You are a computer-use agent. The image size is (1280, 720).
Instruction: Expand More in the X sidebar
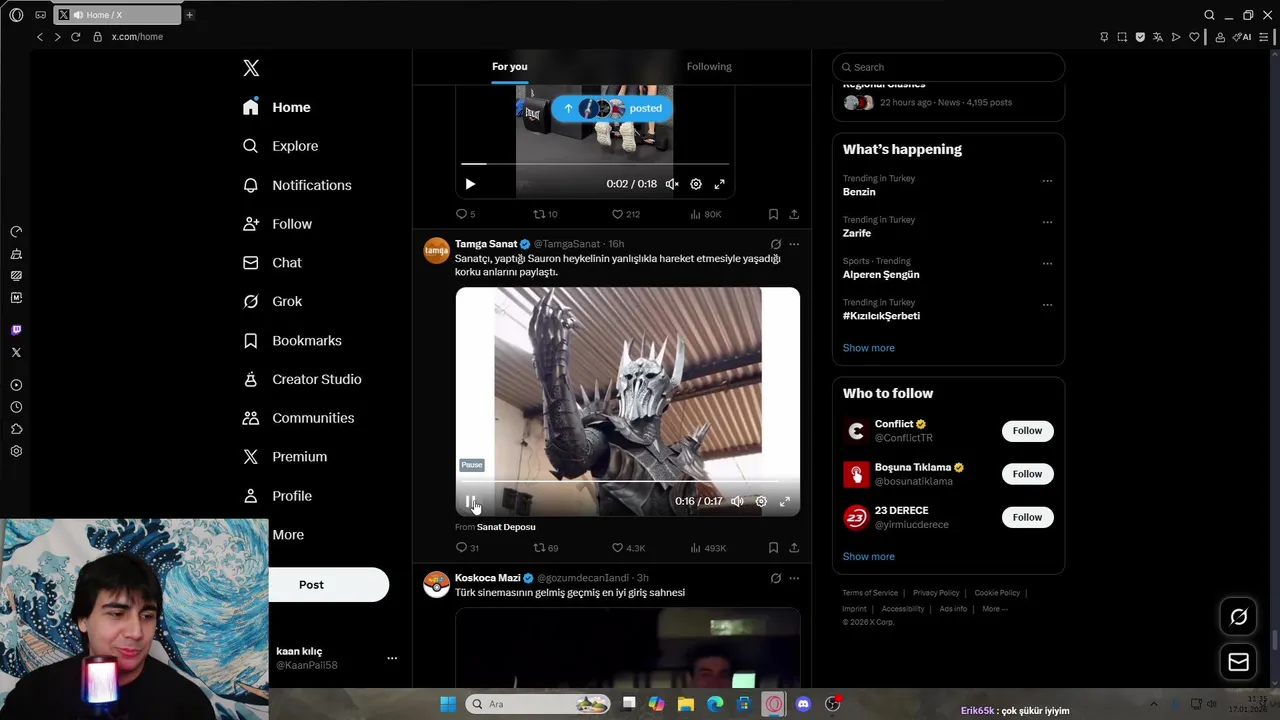(287, 535)
